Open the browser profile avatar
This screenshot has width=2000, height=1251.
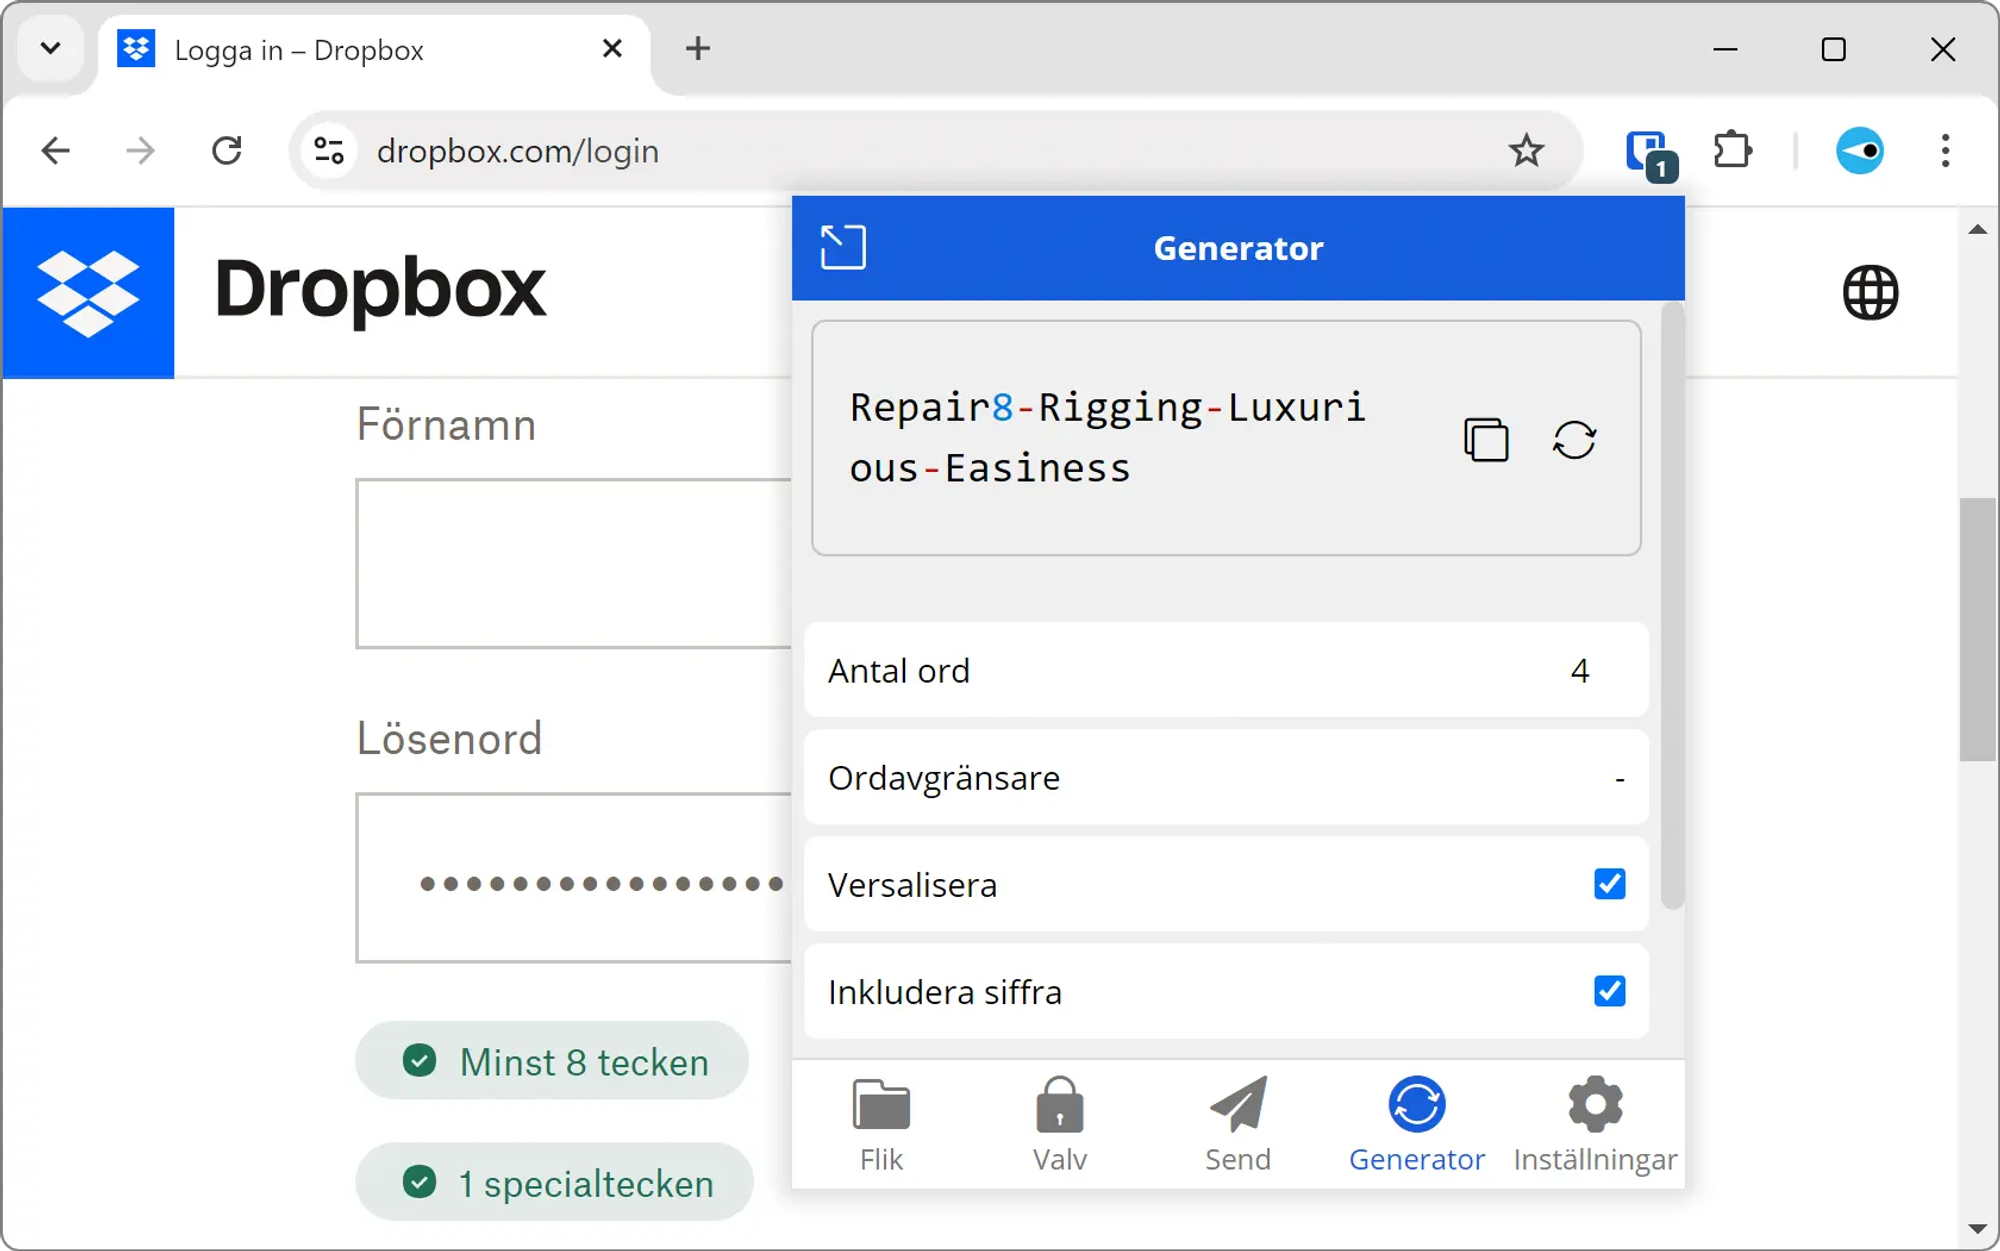pyautogui.click(x=1859, y=151)
